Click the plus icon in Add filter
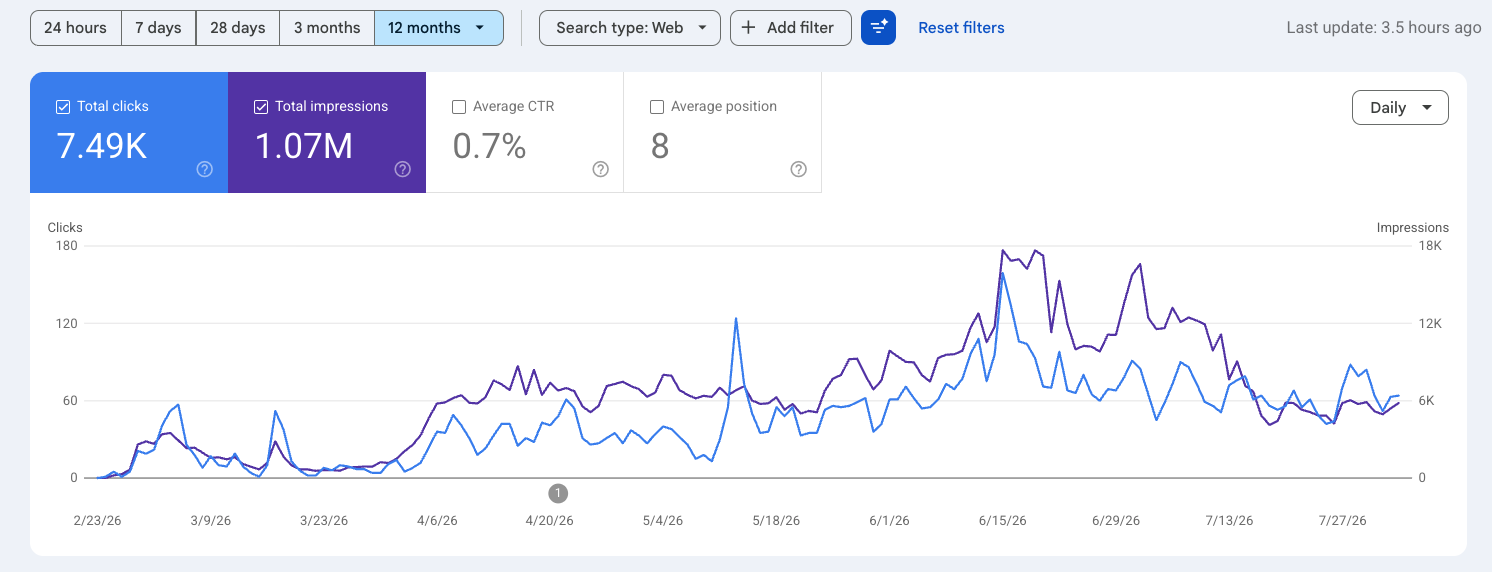 click(x=748, y=28)
